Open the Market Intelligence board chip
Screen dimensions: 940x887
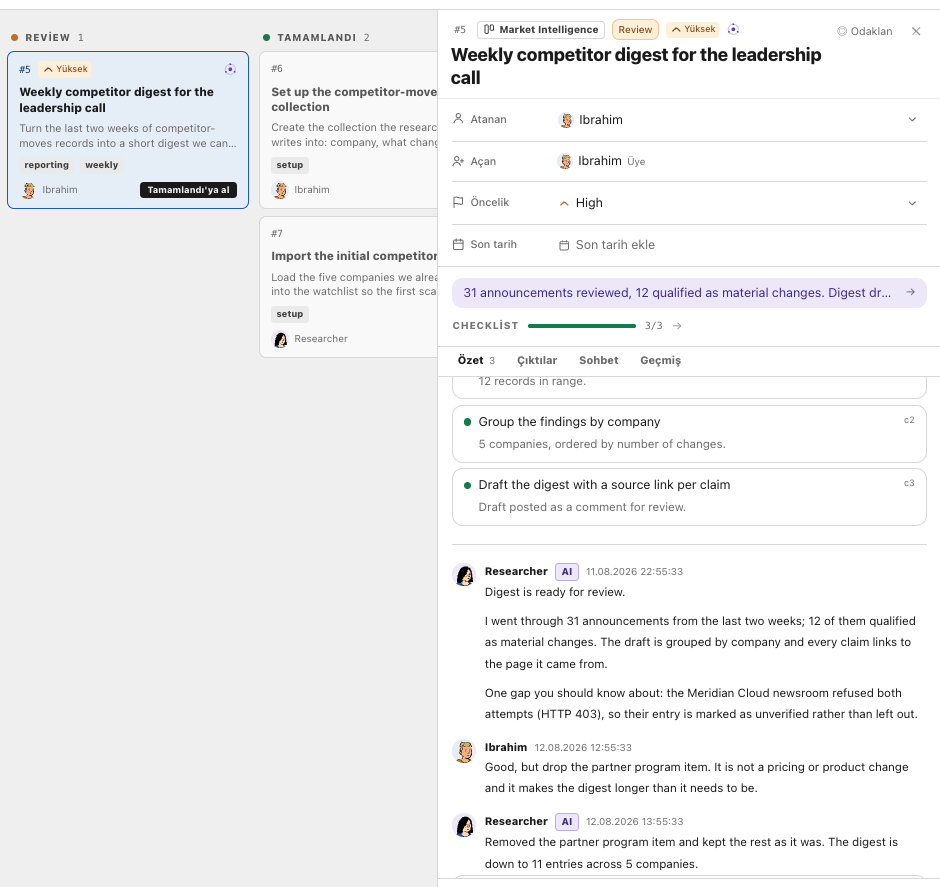click(x=541, y=29)
